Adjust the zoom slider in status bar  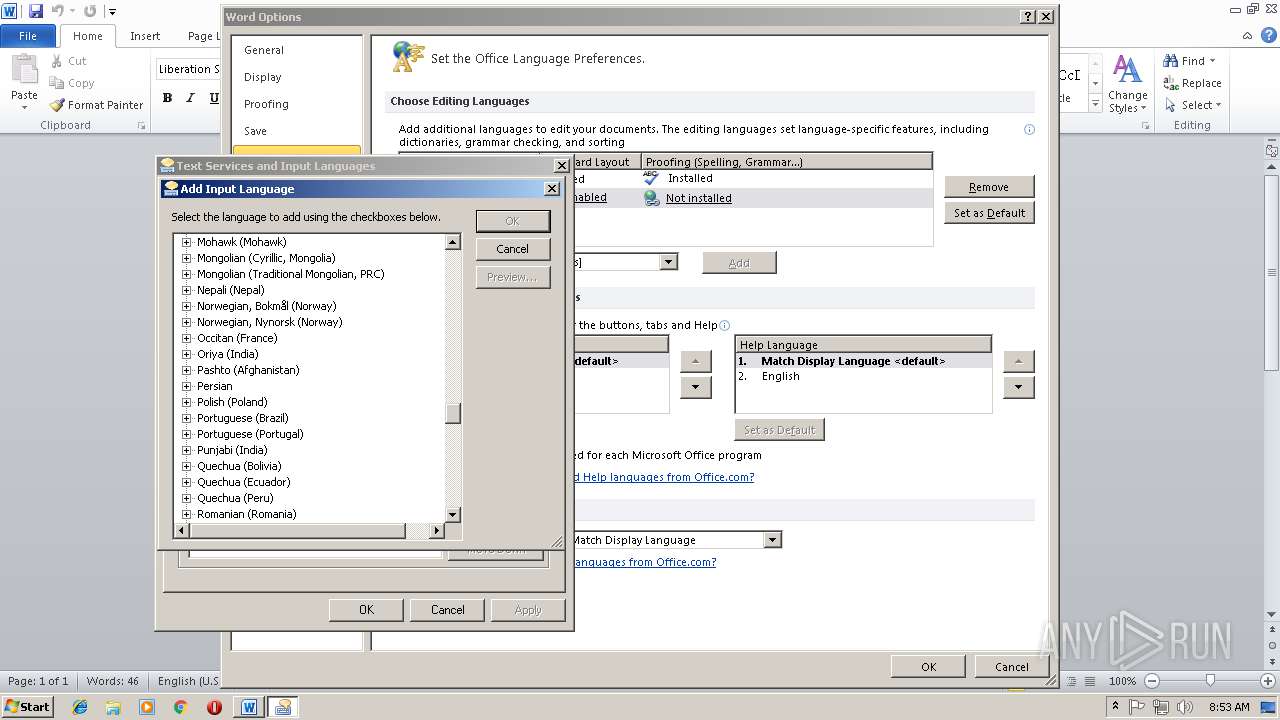point(1210,681)
